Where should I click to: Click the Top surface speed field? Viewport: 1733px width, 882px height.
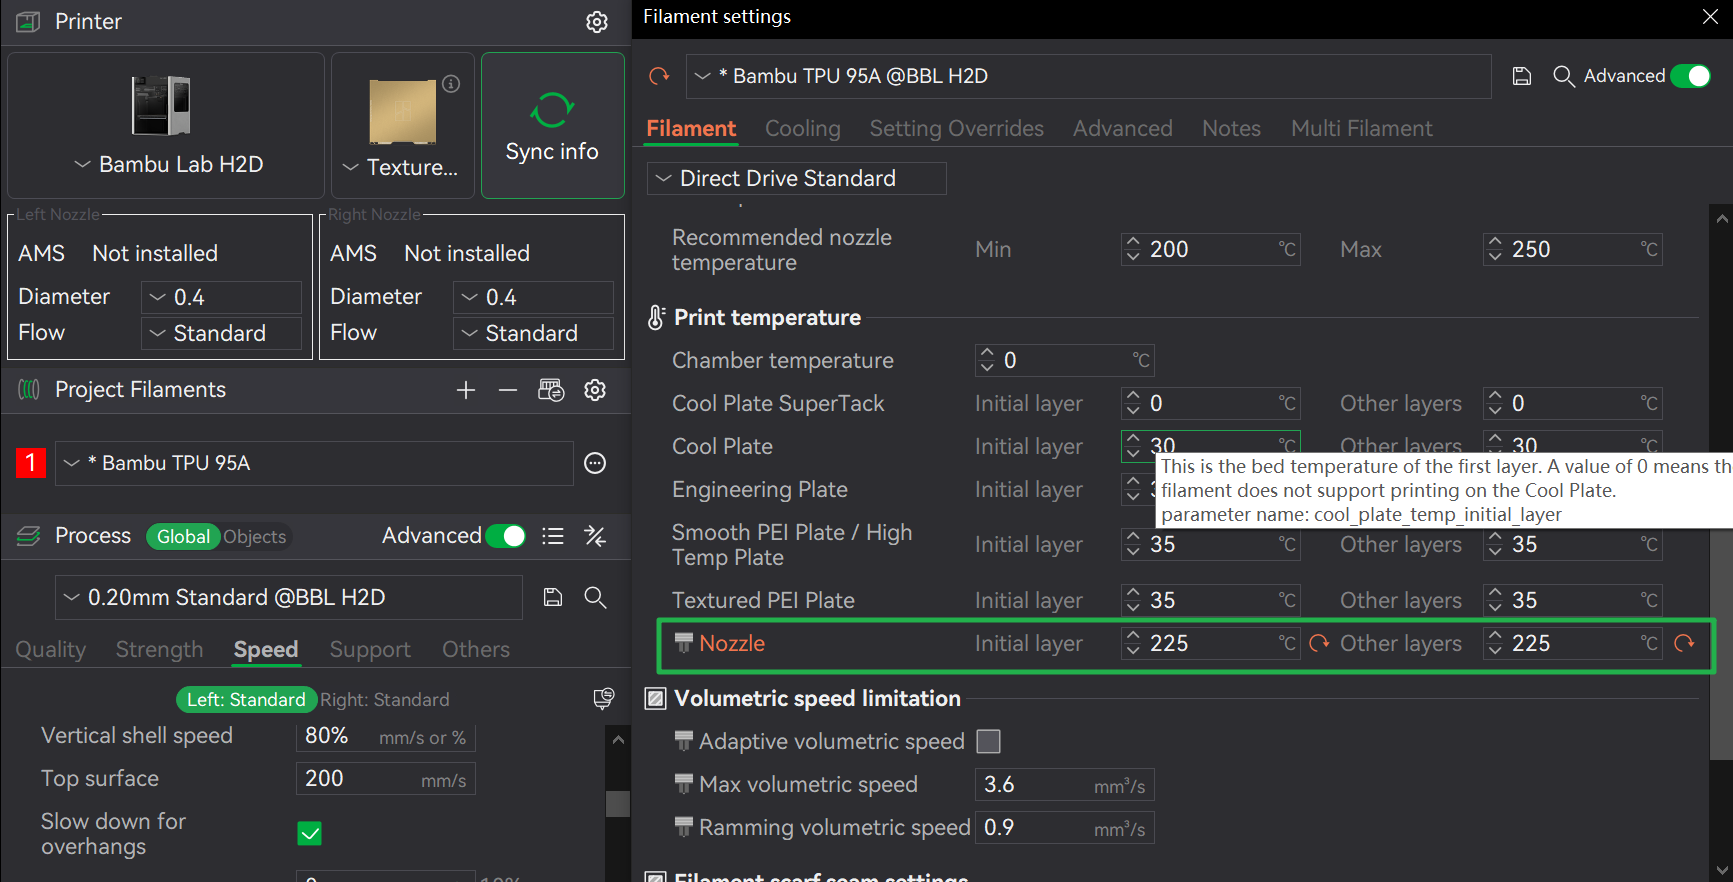tap(386, 779)
